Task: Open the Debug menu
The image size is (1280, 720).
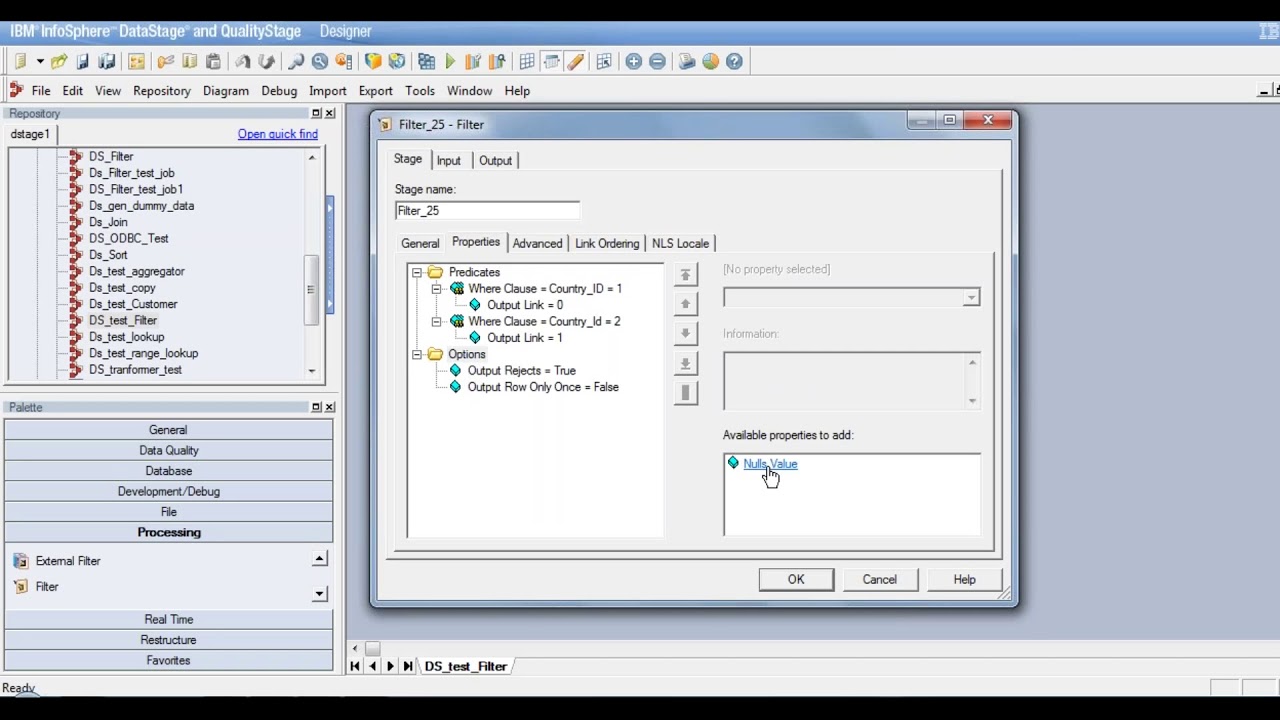Action: pyautogui.click(x=279, y=91)
